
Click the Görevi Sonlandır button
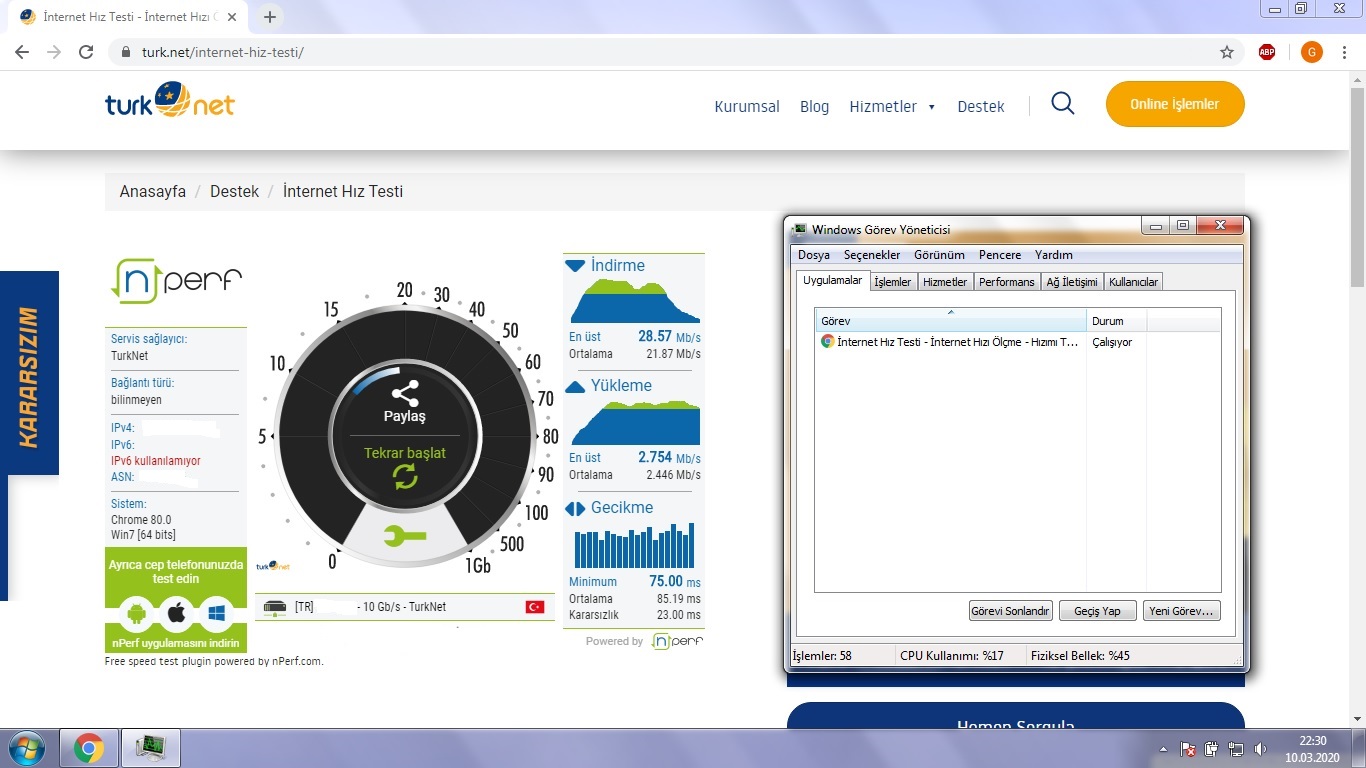[1010, 611]
